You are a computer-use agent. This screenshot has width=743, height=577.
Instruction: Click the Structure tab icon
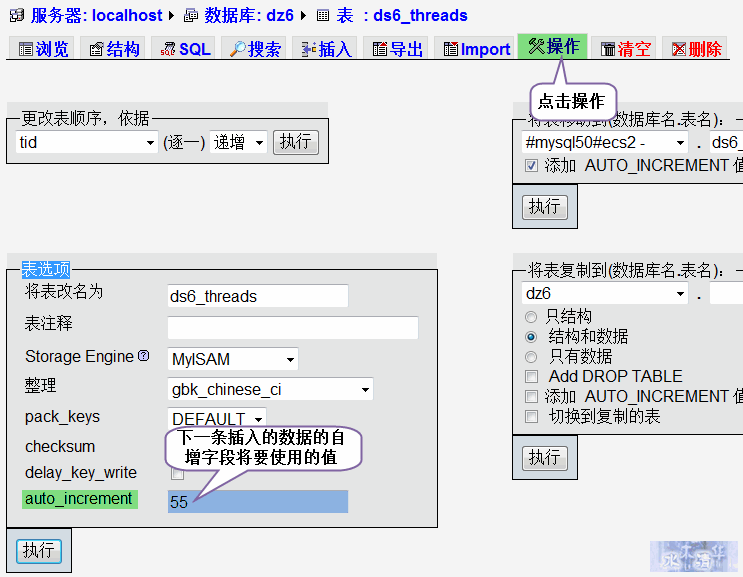coord(97,49)
